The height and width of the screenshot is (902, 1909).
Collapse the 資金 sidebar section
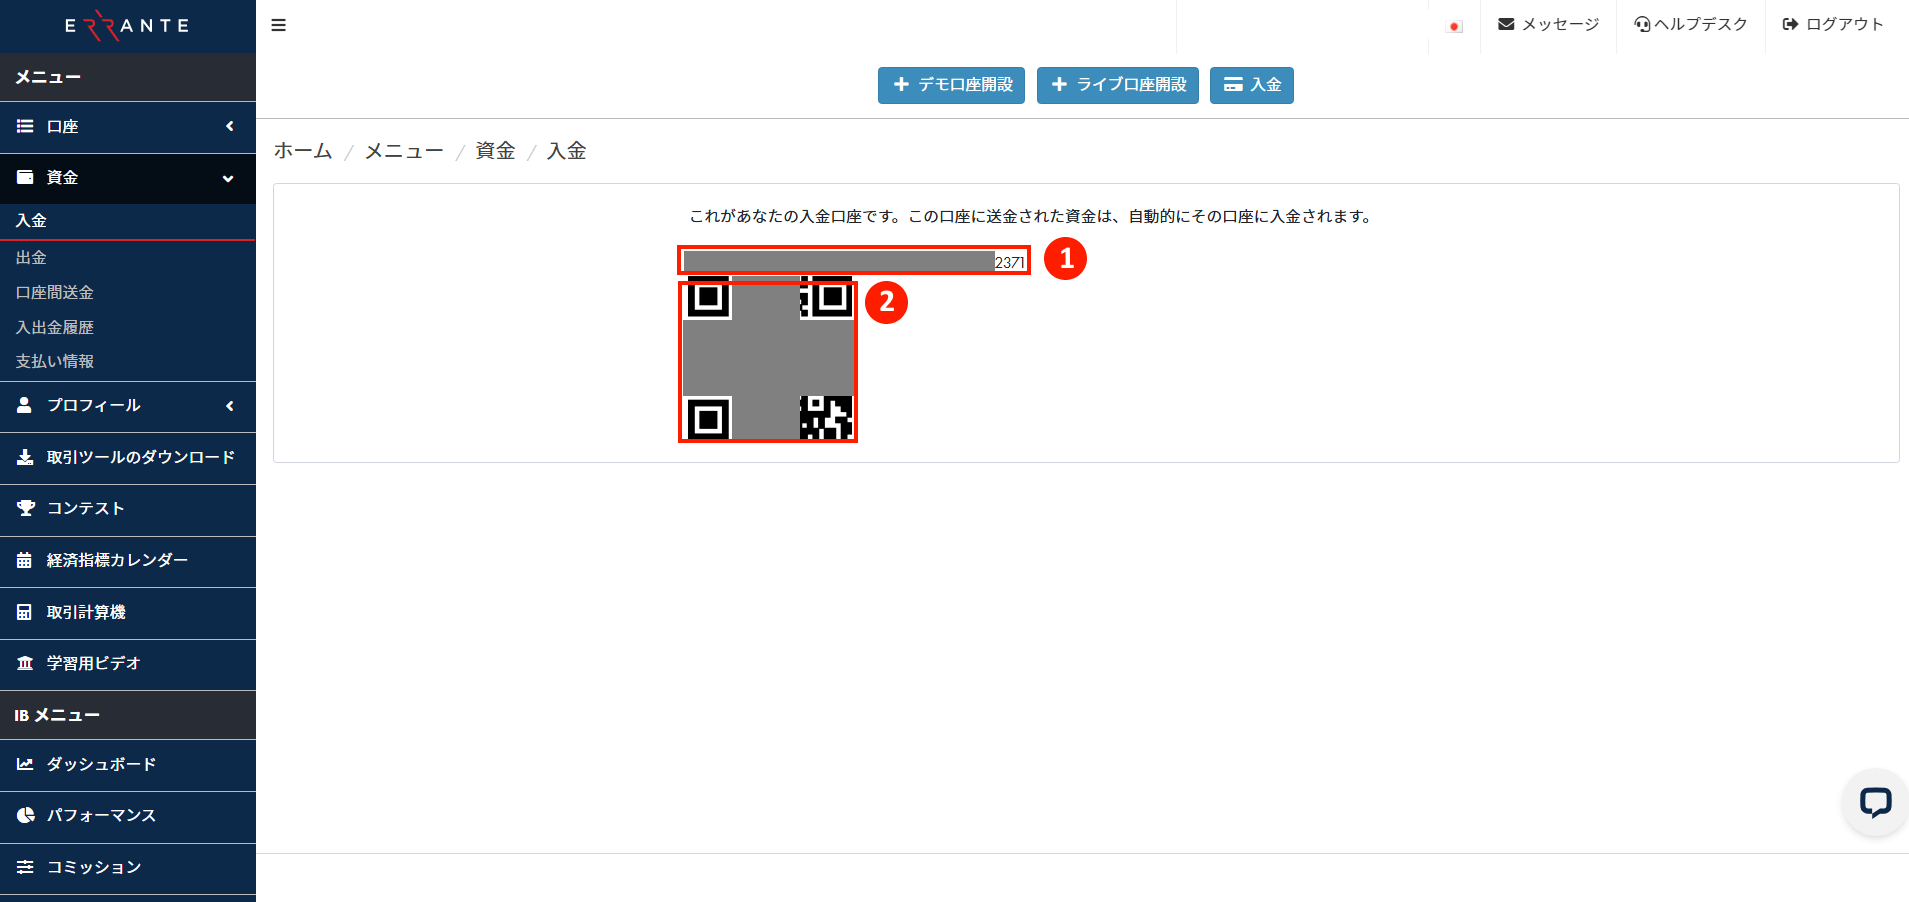pos(128,178)
